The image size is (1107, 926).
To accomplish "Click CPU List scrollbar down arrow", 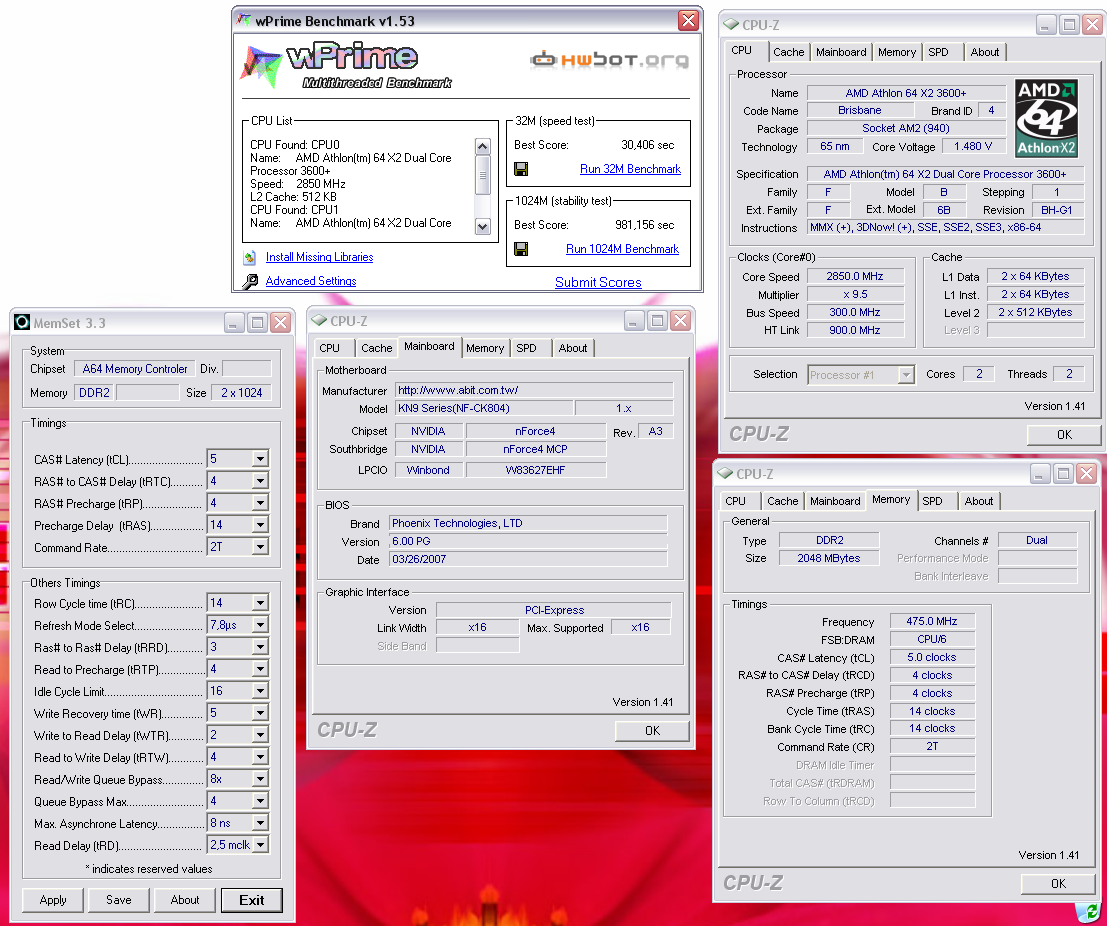I will point(483,227).
